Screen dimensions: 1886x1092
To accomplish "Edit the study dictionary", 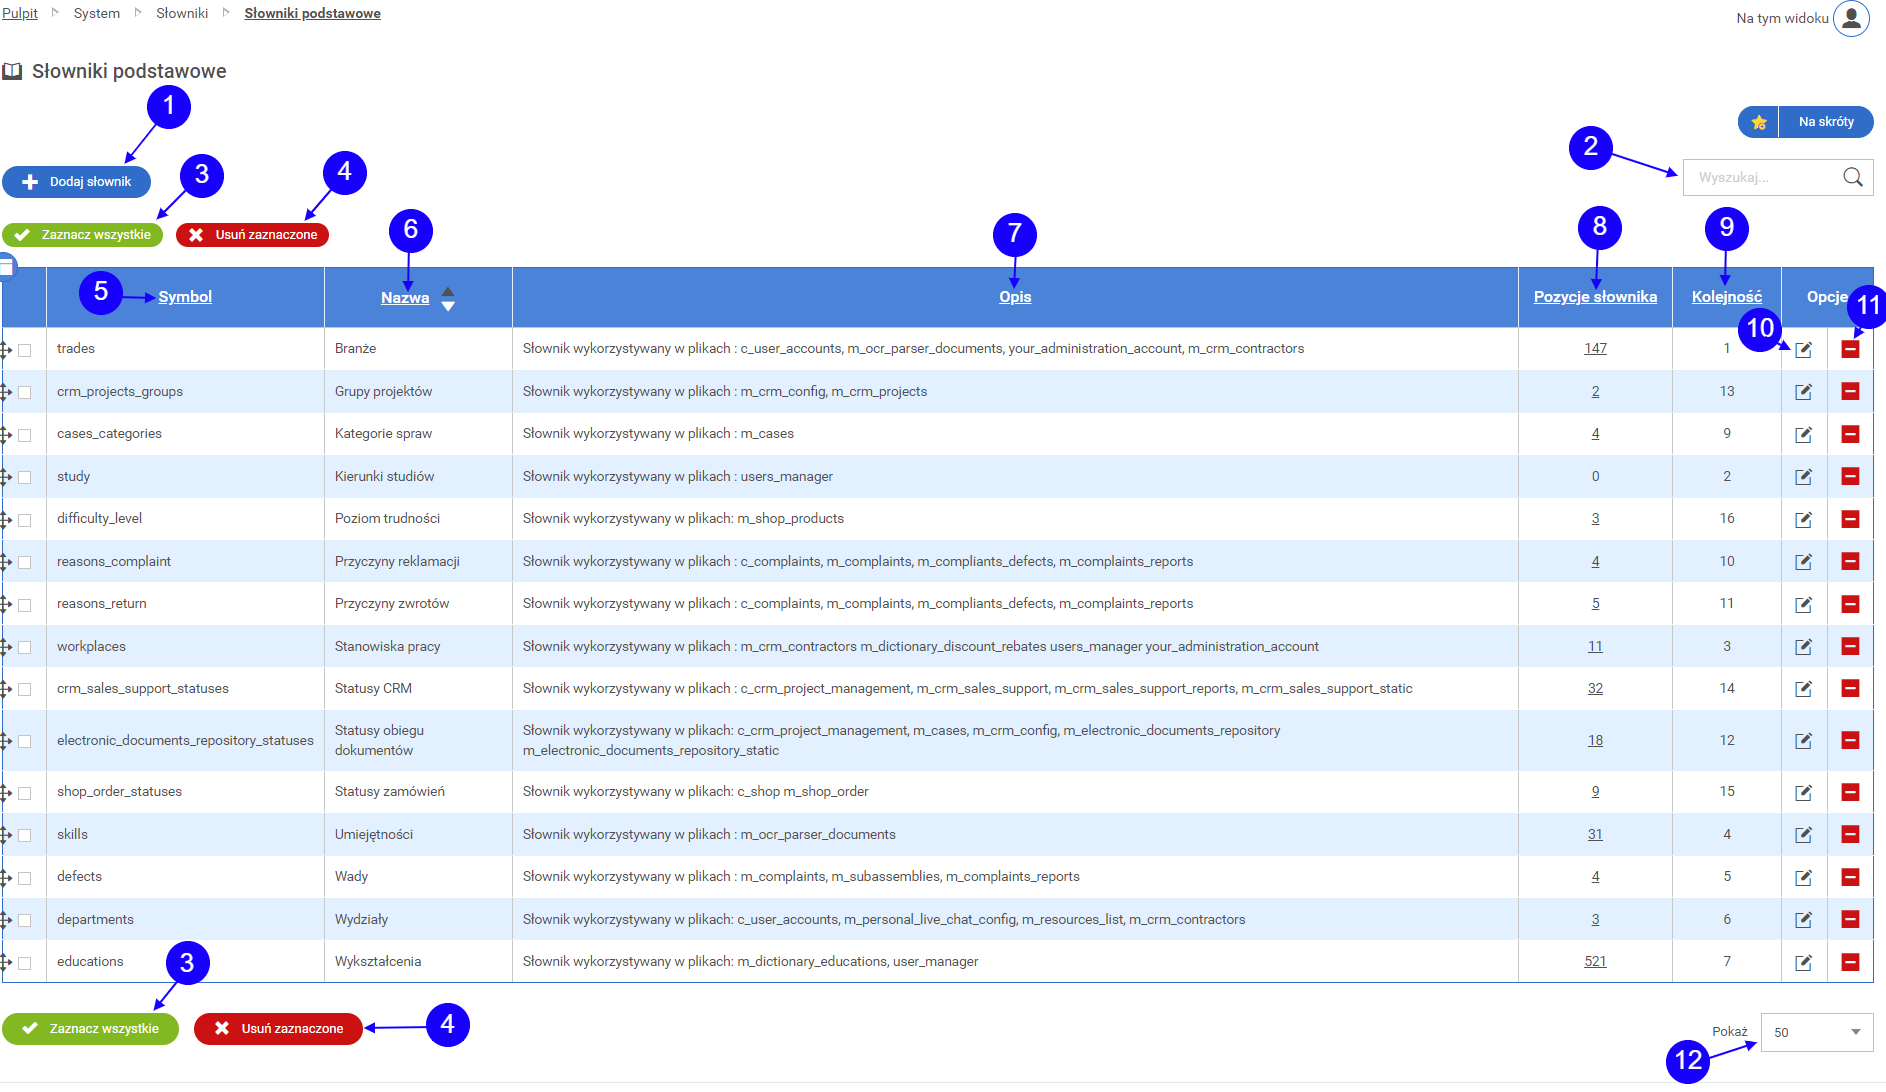I will (1803, 477).
